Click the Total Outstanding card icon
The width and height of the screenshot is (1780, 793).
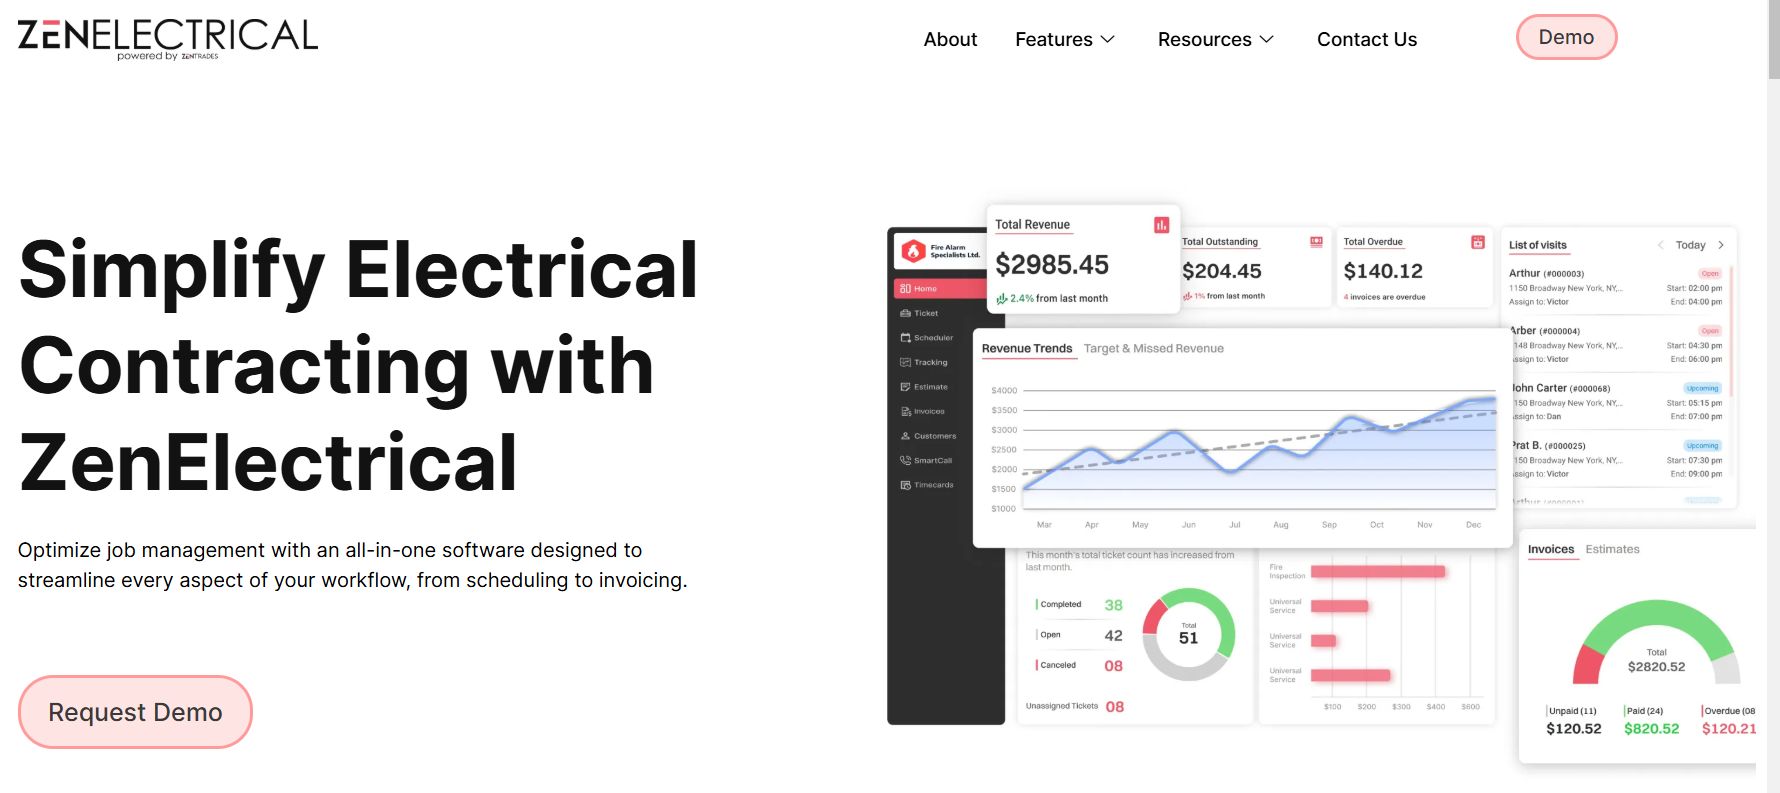pos(1316,242)
